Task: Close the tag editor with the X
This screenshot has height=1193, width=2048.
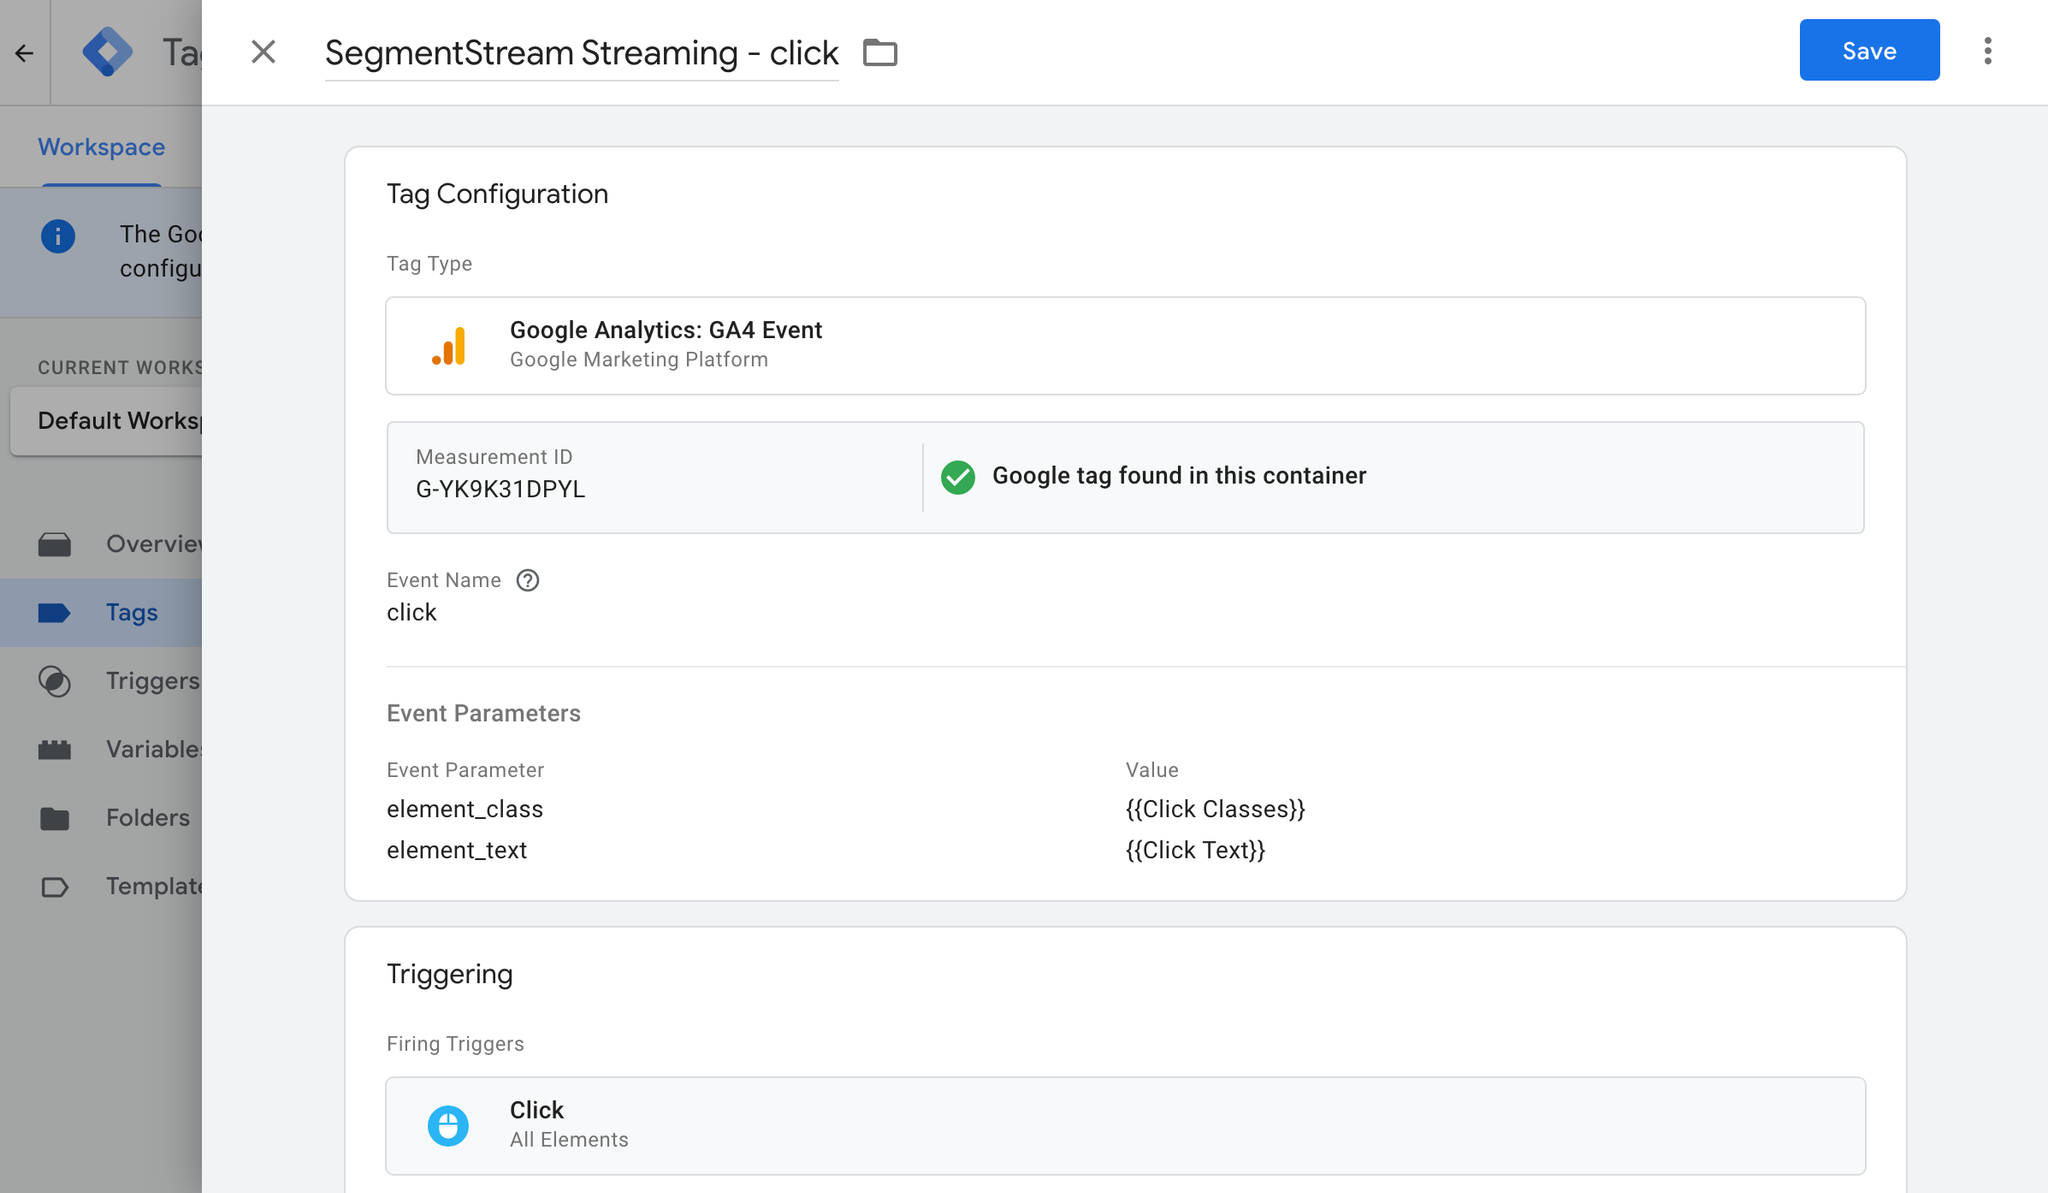Action: (263, 52)
